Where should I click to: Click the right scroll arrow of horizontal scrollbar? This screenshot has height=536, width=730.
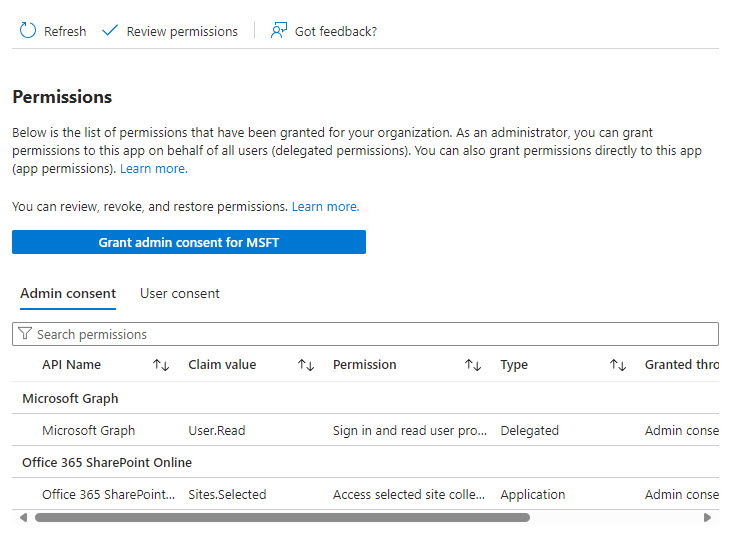coord(707,517)
